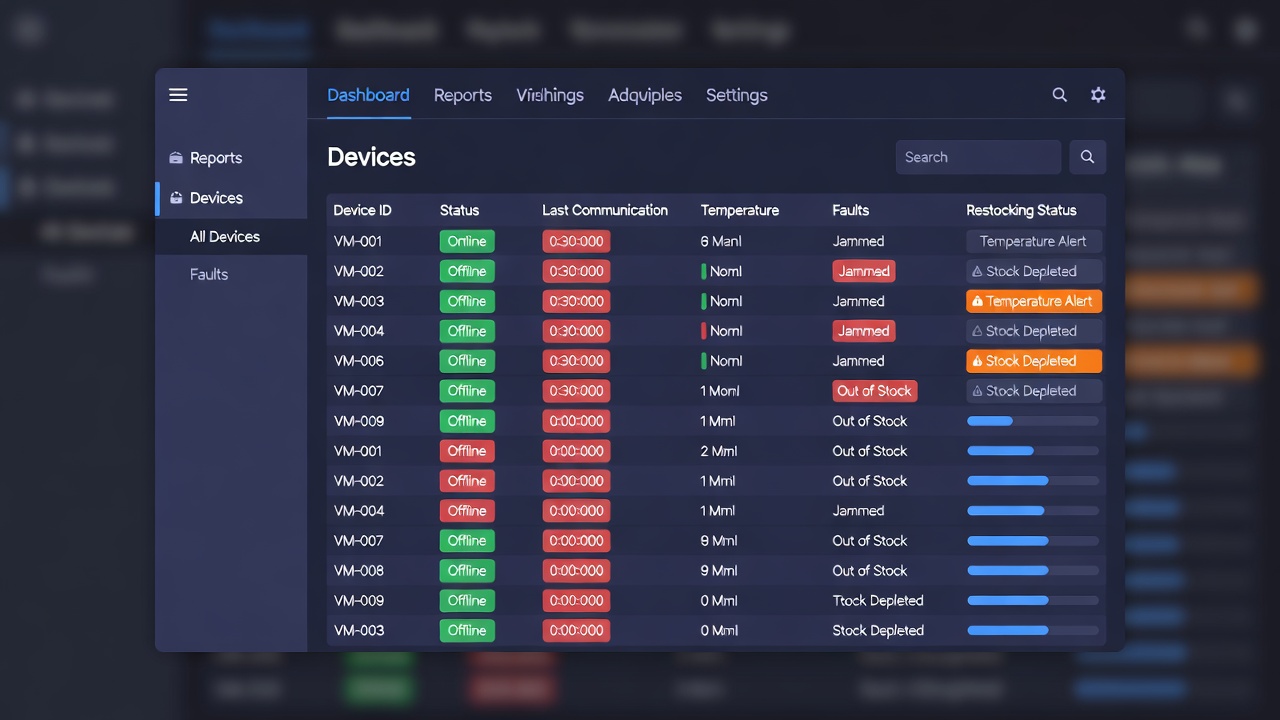This screenshot has height=720, width=1280.
Task: Toggle the Jammed fault badge for VM-004
Action: (863, 330)
